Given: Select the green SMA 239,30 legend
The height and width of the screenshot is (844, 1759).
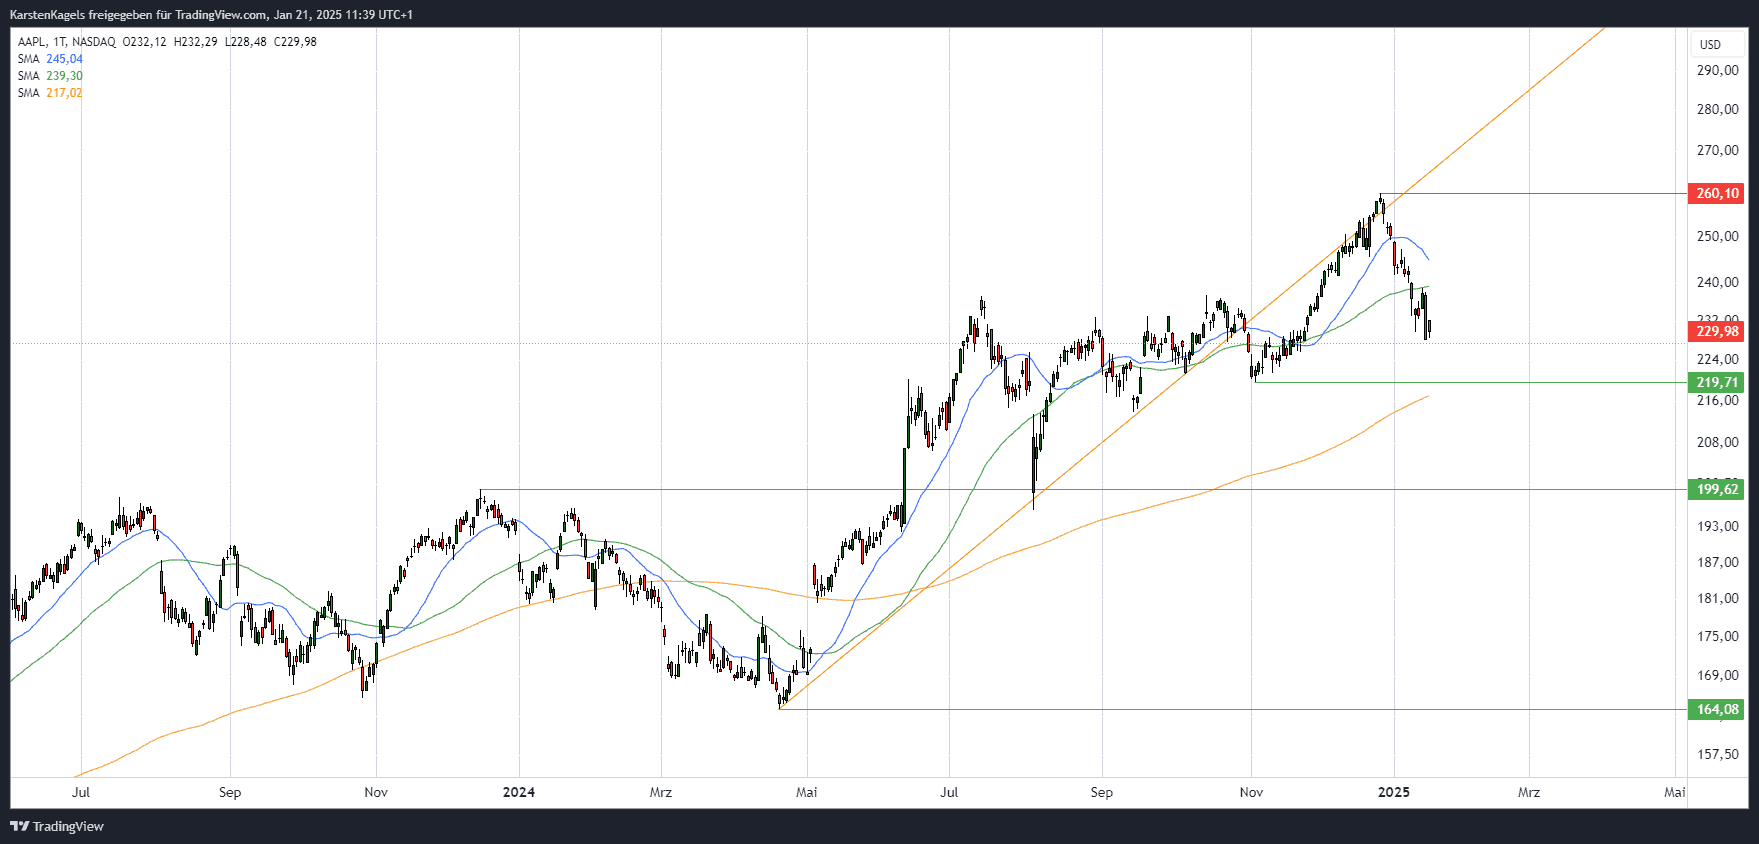Looking at the screenshot, I should [50, 76].
